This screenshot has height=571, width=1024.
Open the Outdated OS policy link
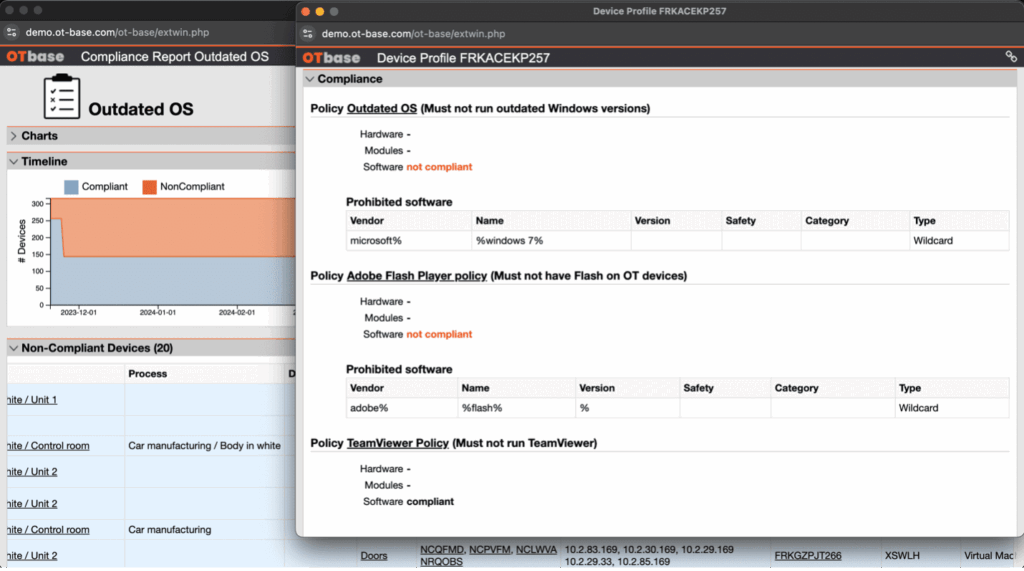point(381,108)
